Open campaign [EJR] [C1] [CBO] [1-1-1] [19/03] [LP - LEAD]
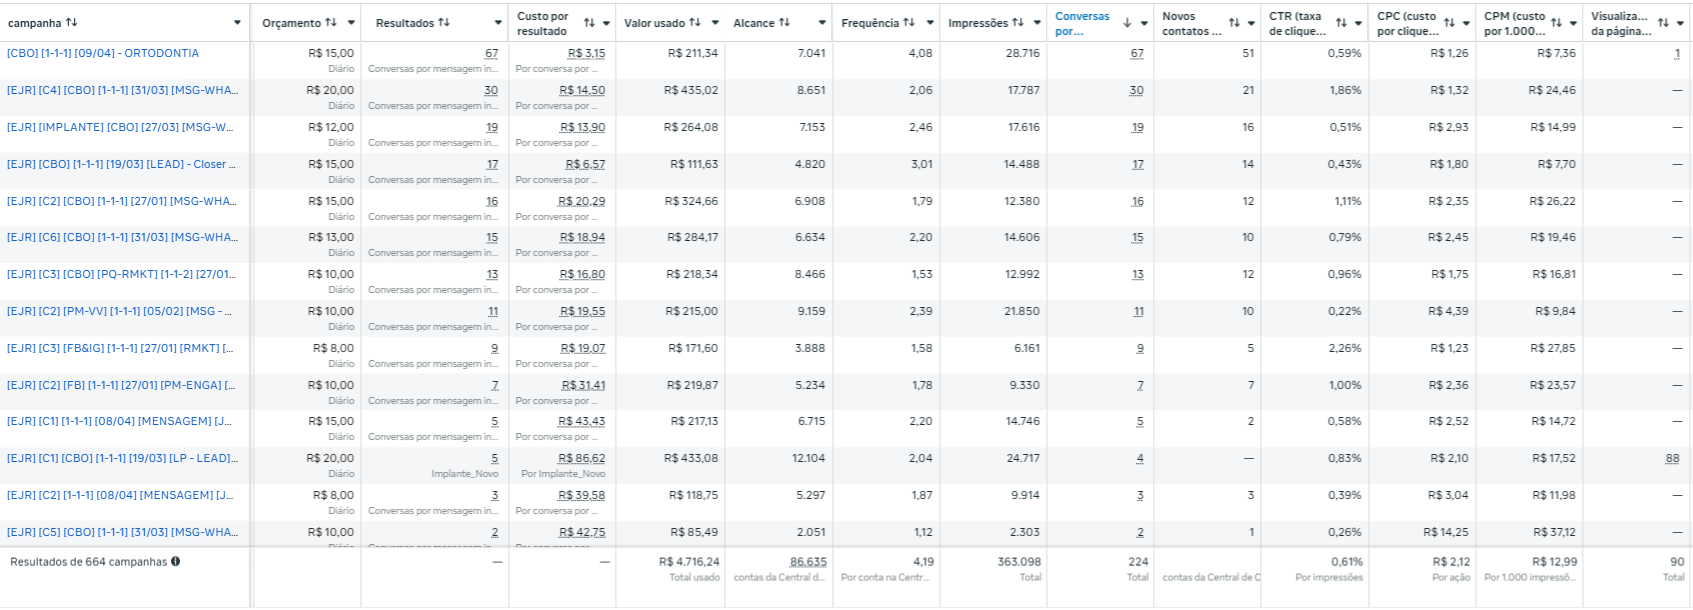Image resolution: width=1693 pixels, height=610 pixels. [122, 458]
